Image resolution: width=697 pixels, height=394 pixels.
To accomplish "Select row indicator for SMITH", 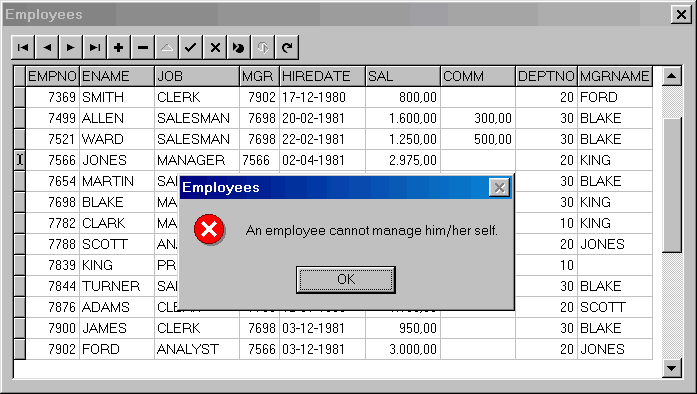I will tap(20, 97).
